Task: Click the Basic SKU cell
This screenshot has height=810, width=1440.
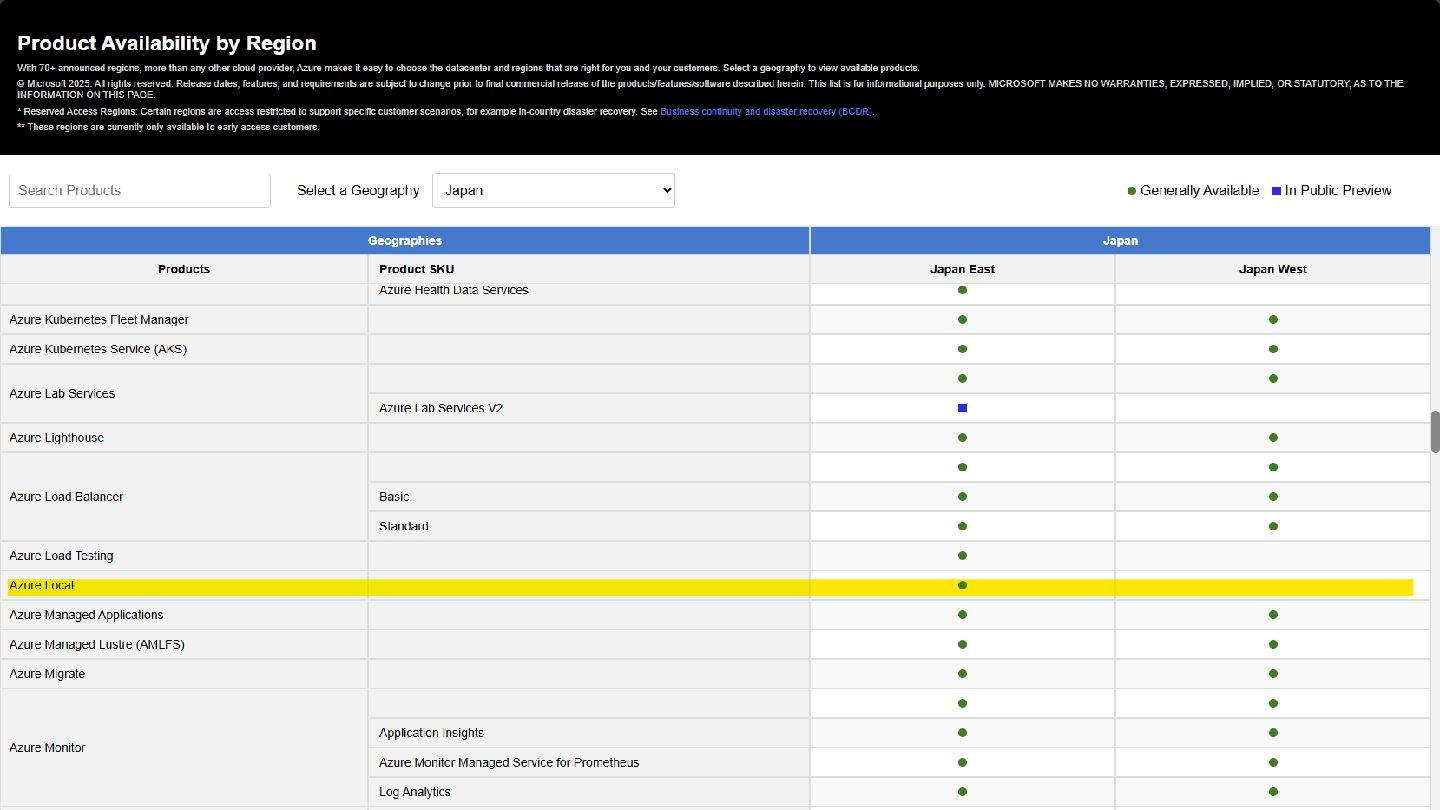Action: 589,497
